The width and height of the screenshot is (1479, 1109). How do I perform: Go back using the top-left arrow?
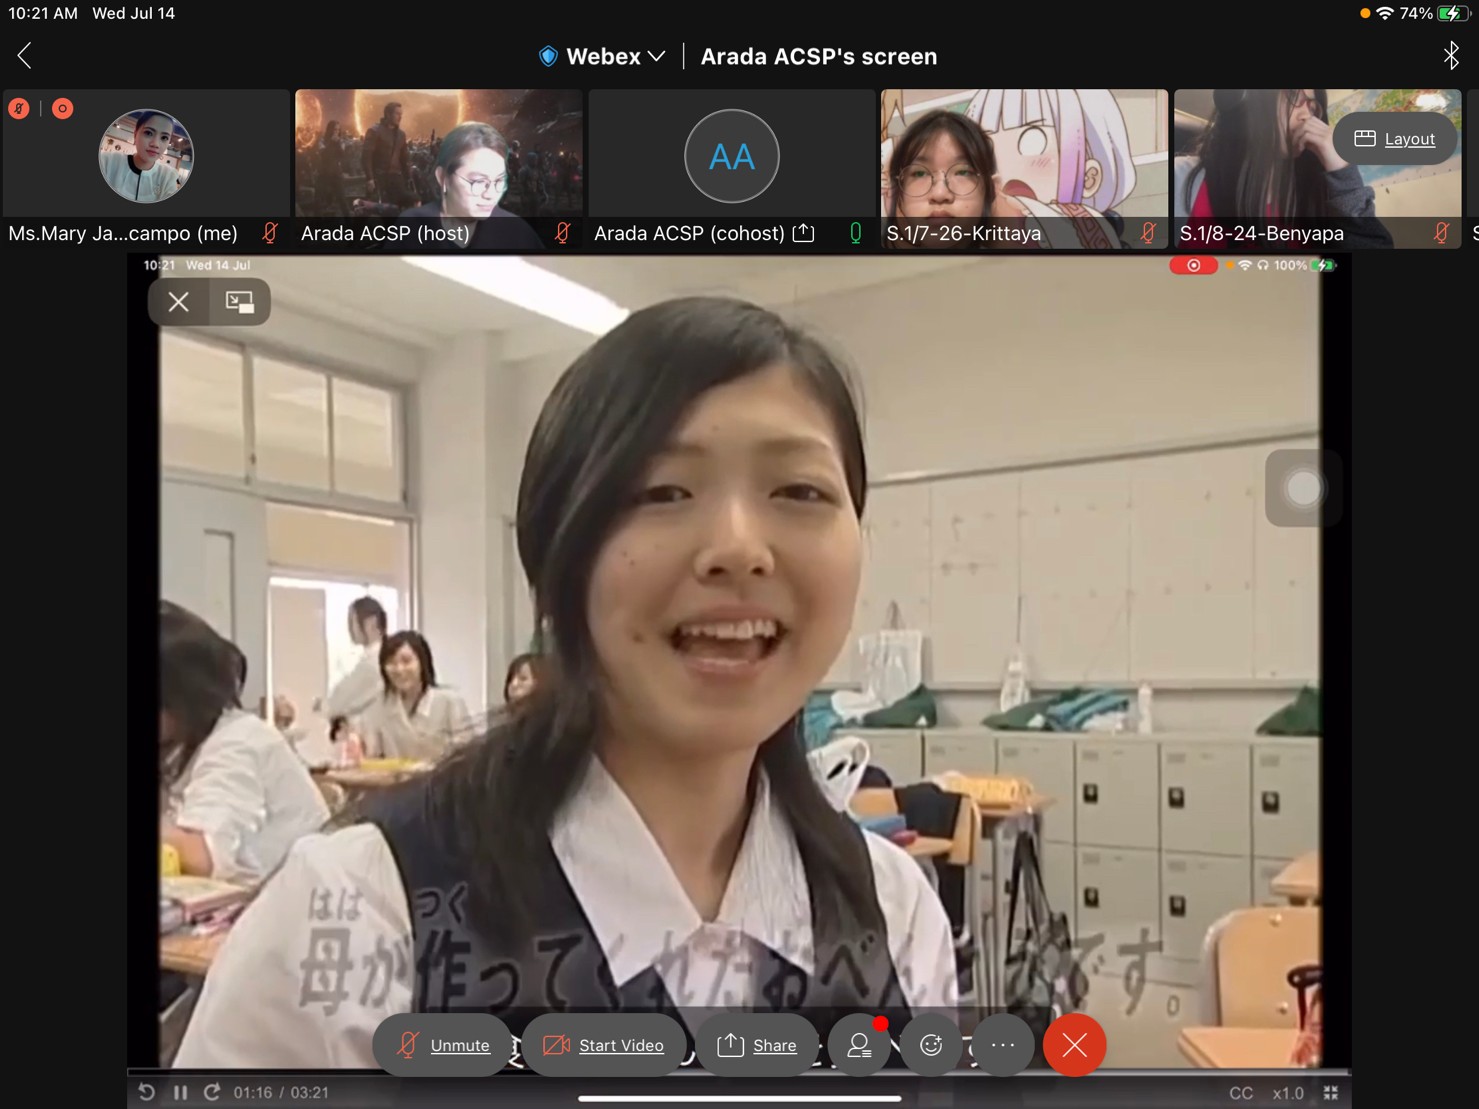25,56
